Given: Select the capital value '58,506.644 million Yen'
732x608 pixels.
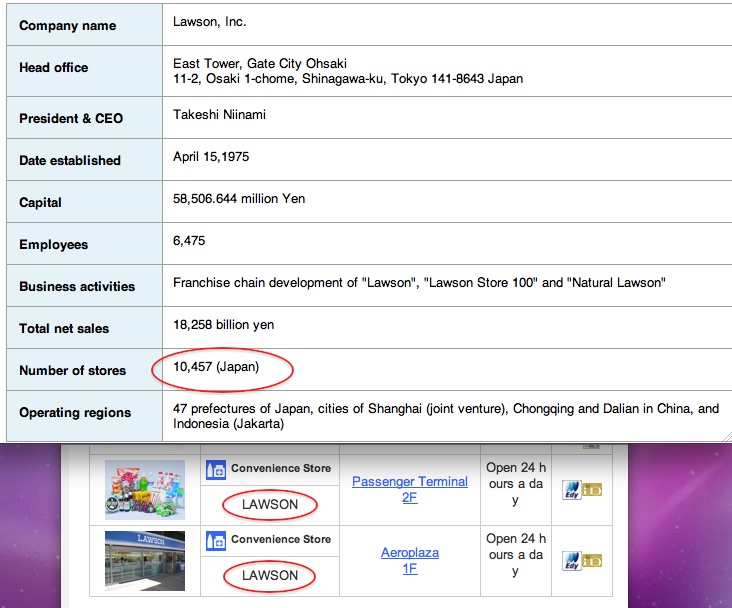Looking at the screenshot, I should tap(239, 199).
